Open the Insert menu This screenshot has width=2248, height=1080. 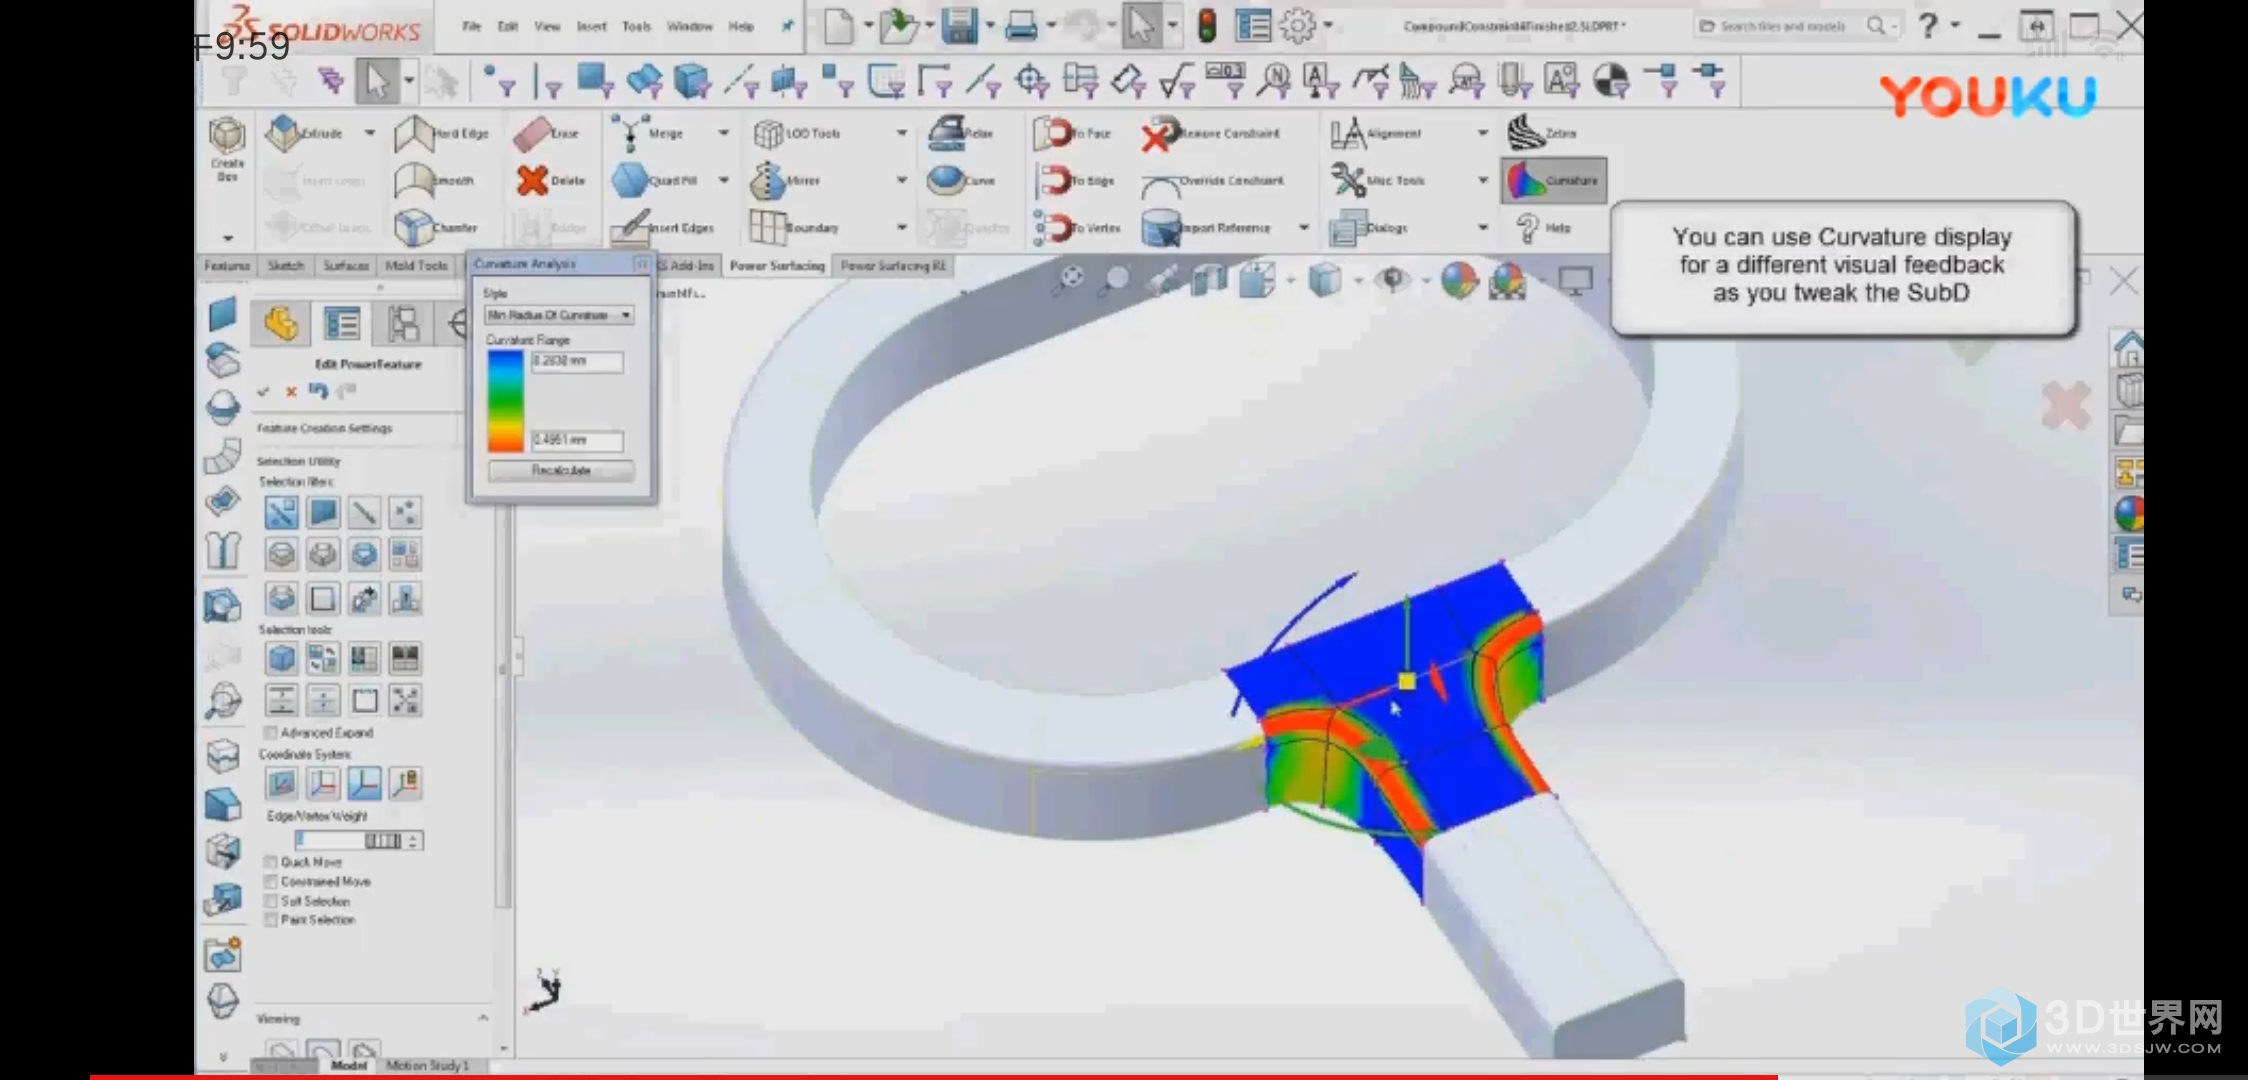pos(591,26)
